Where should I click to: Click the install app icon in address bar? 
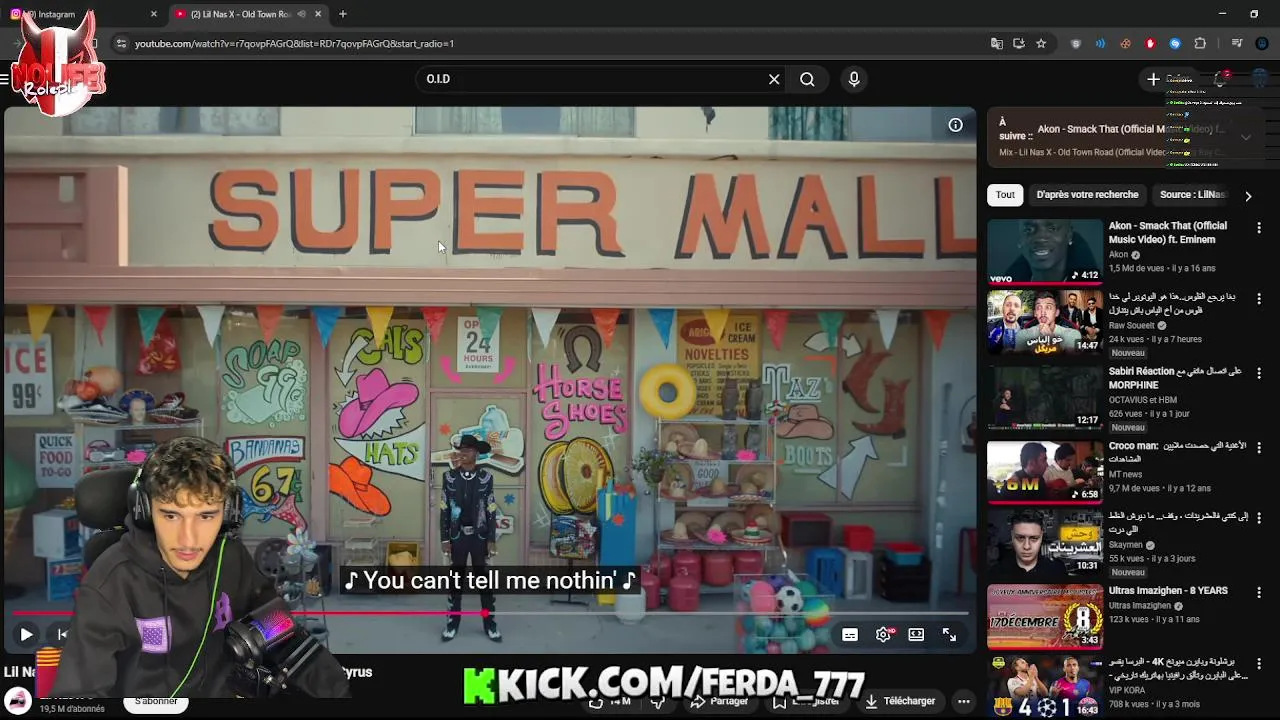[1019, 43]
